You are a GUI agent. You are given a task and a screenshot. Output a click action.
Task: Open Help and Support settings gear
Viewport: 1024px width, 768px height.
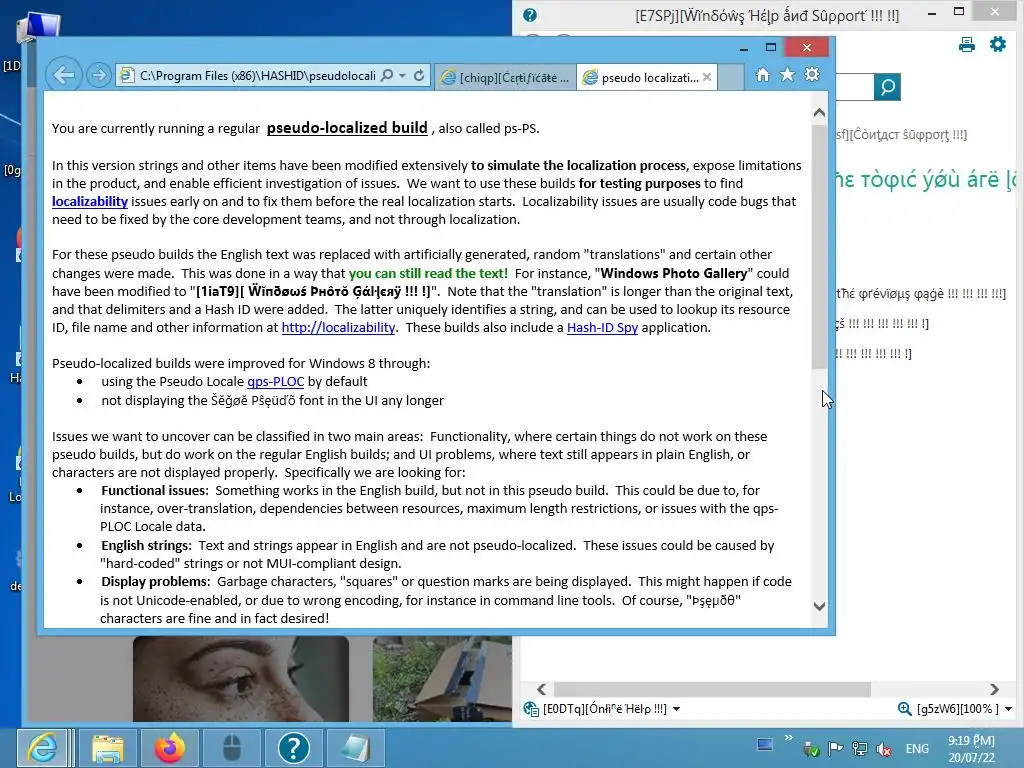click(x=998, y=44)
